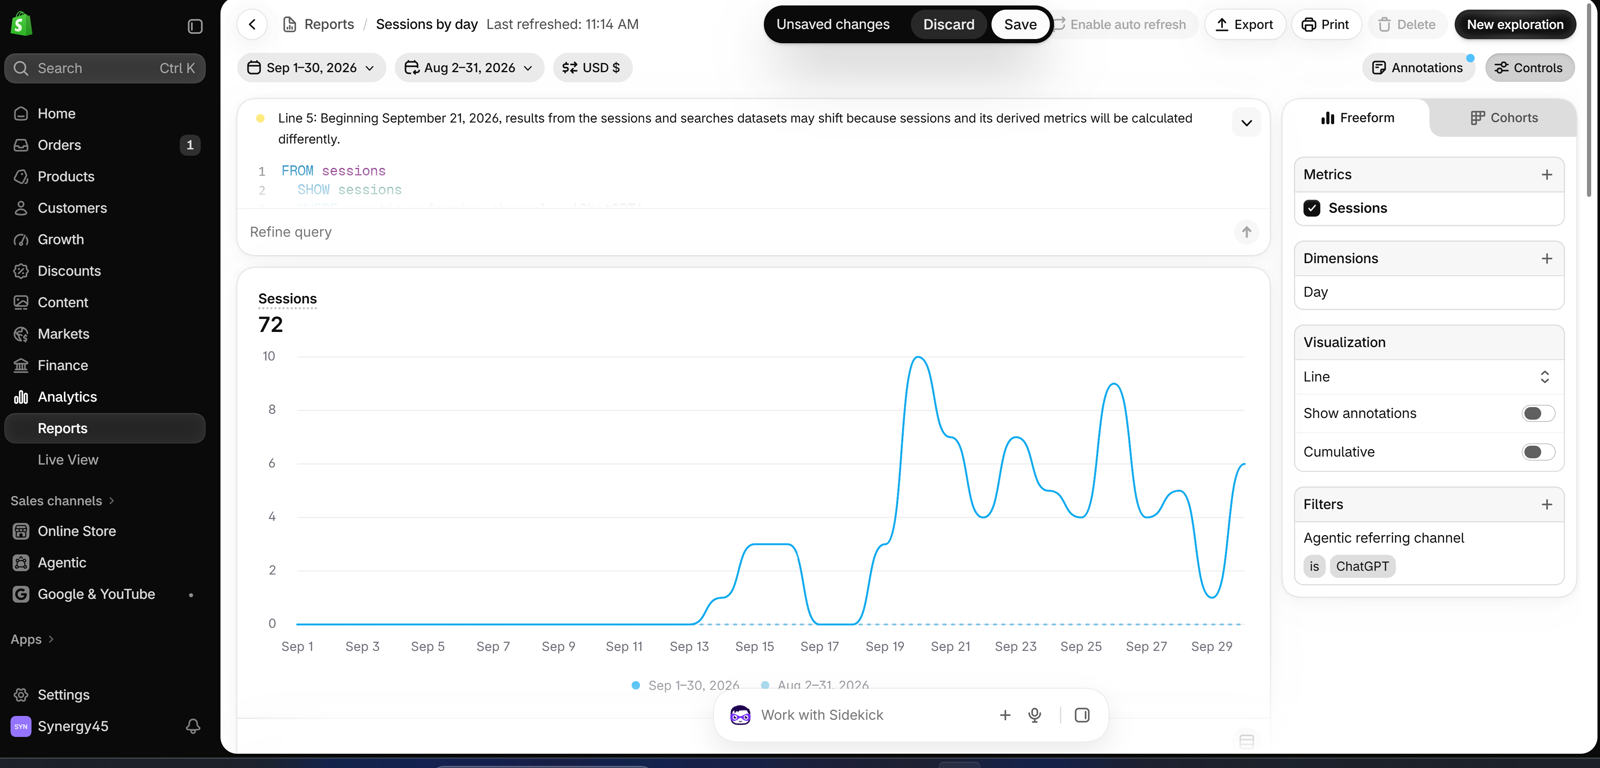Image resolution: width=1600 pixels, height=768 pixels.
Task: Expand the Apps section
Action: coord(33,640)
